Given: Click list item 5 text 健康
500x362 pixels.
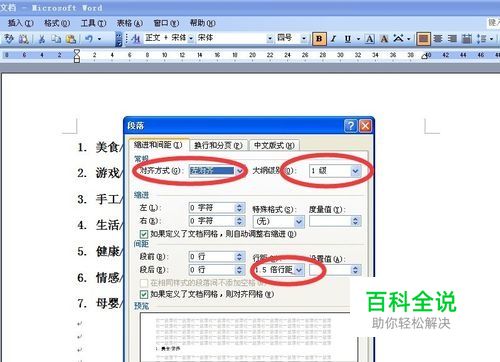Looking at the screenshot, I should (x=107, y=251).
